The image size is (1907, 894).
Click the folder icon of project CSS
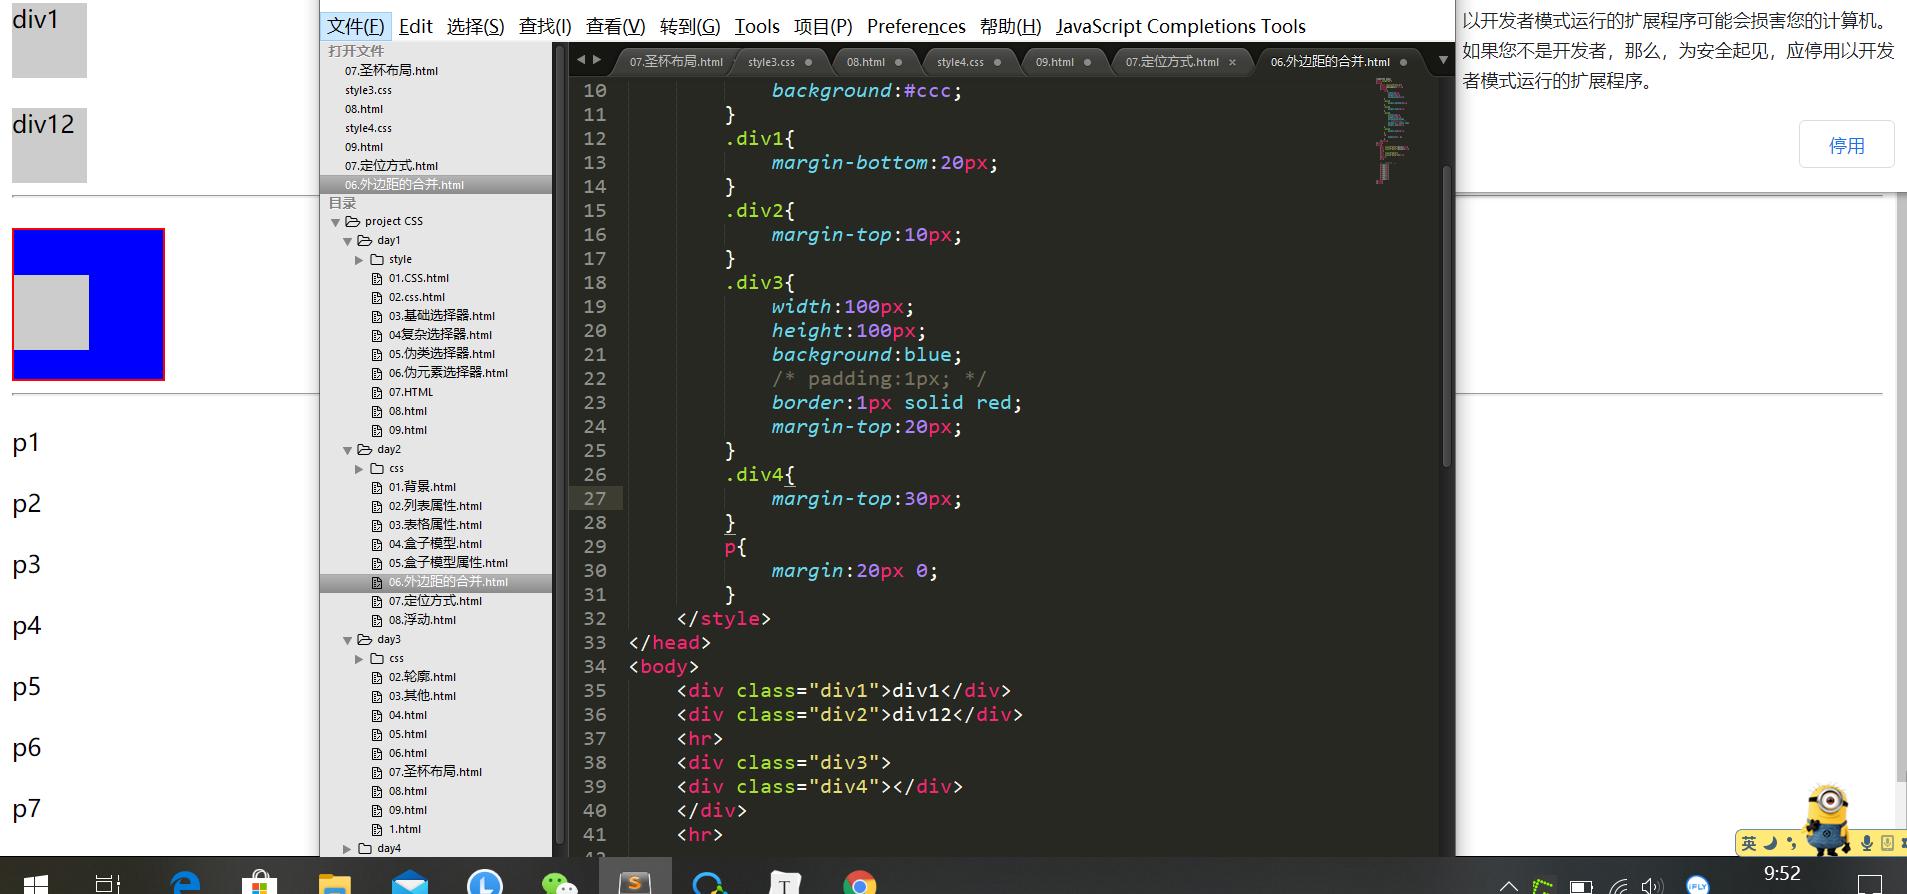[352, 221]
